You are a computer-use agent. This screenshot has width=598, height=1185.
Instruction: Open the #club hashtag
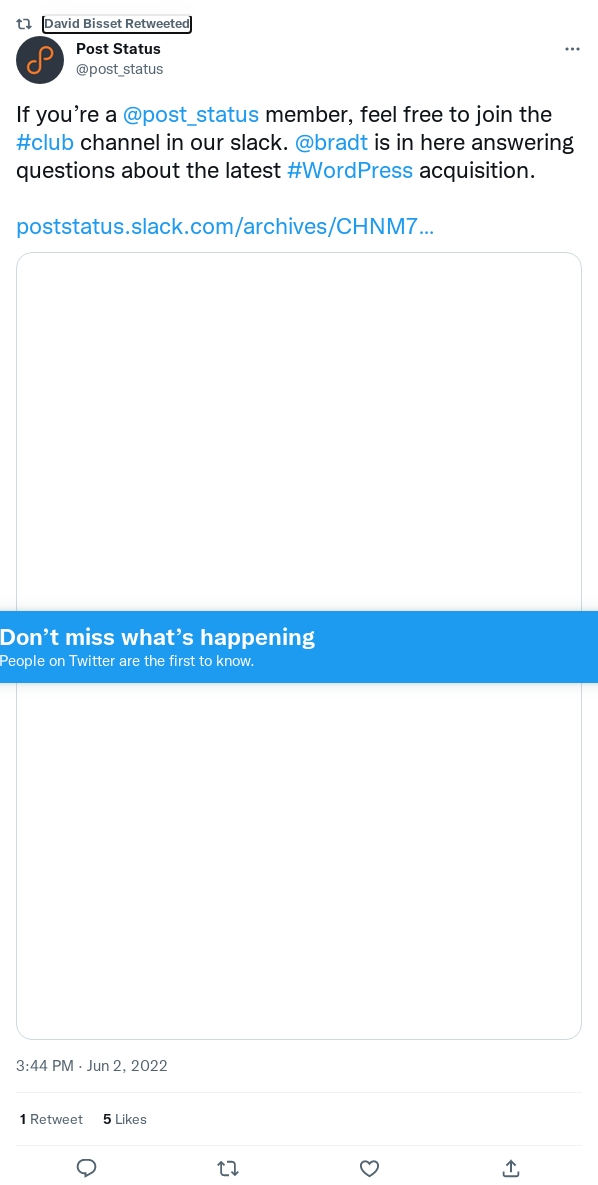point(45,142)
